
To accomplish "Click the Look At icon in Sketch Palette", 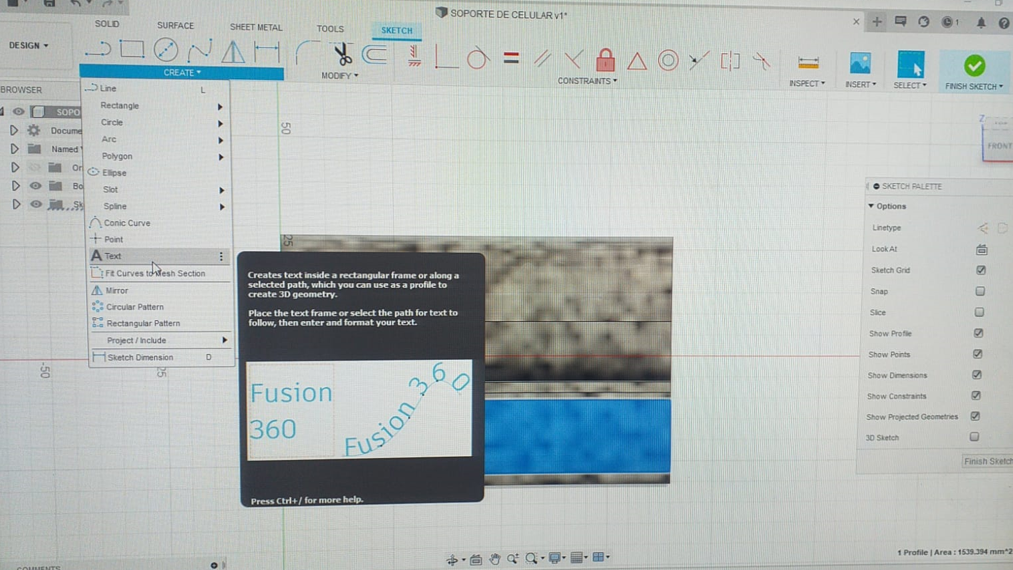I will point(981,249).
